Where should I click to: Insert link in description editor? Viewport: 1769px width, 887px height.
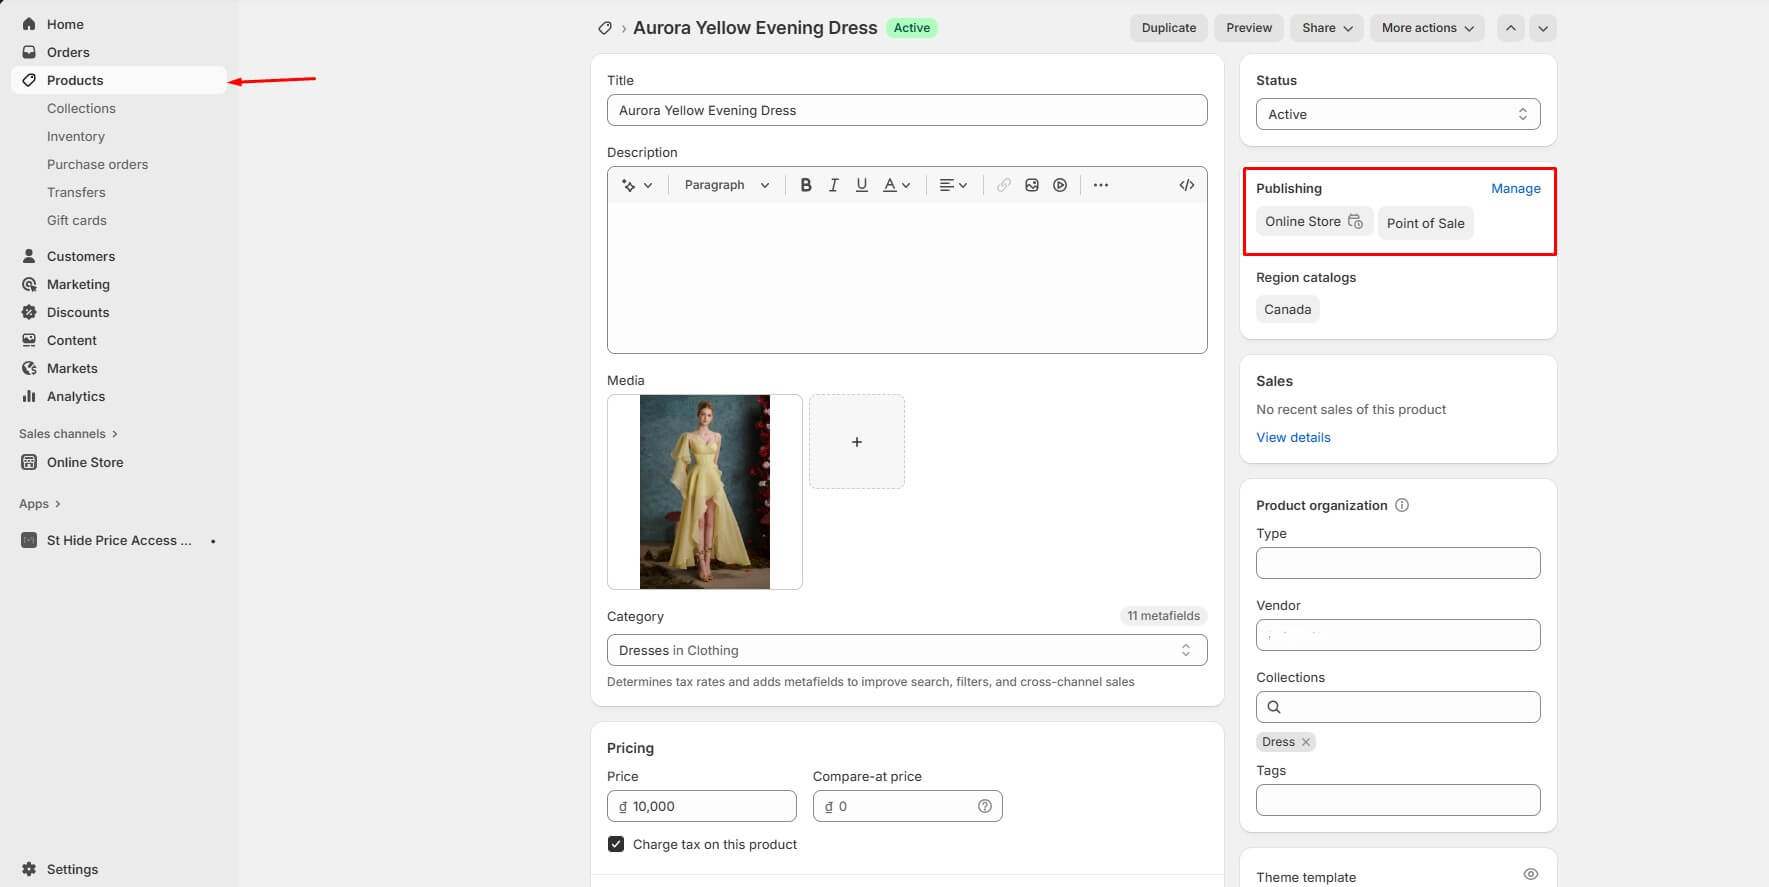[x=1003, y=185]
